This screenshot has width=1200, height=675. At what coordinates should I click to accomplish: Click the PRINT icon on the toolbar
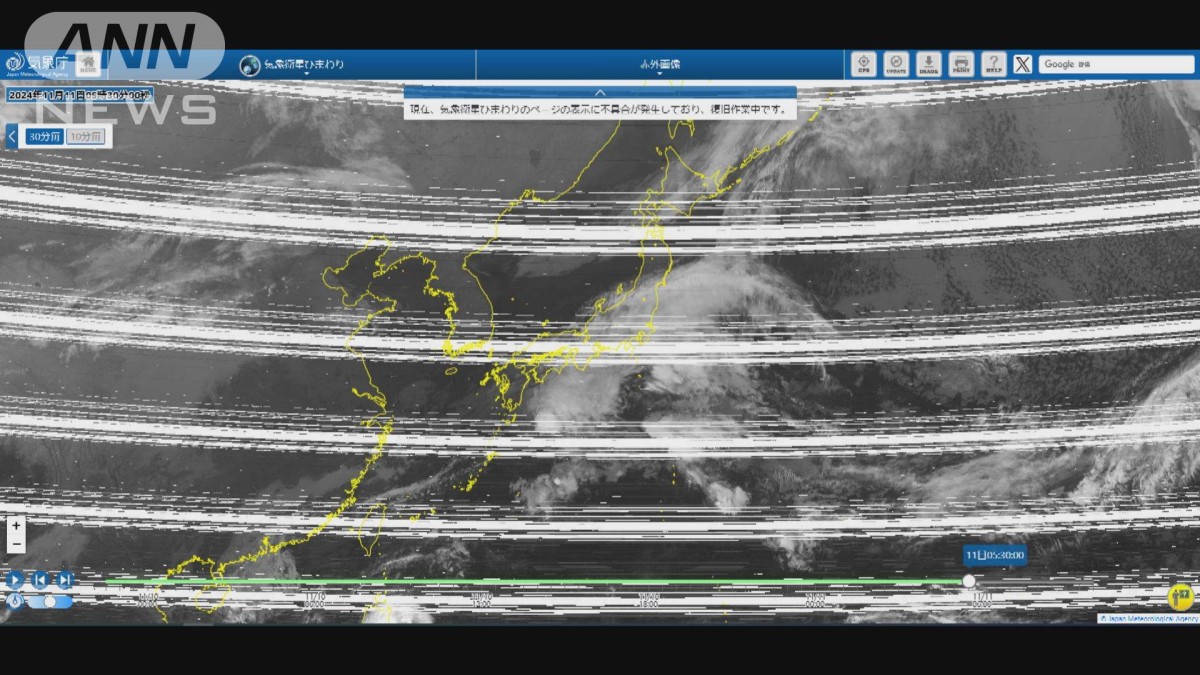tap(960, 64)
